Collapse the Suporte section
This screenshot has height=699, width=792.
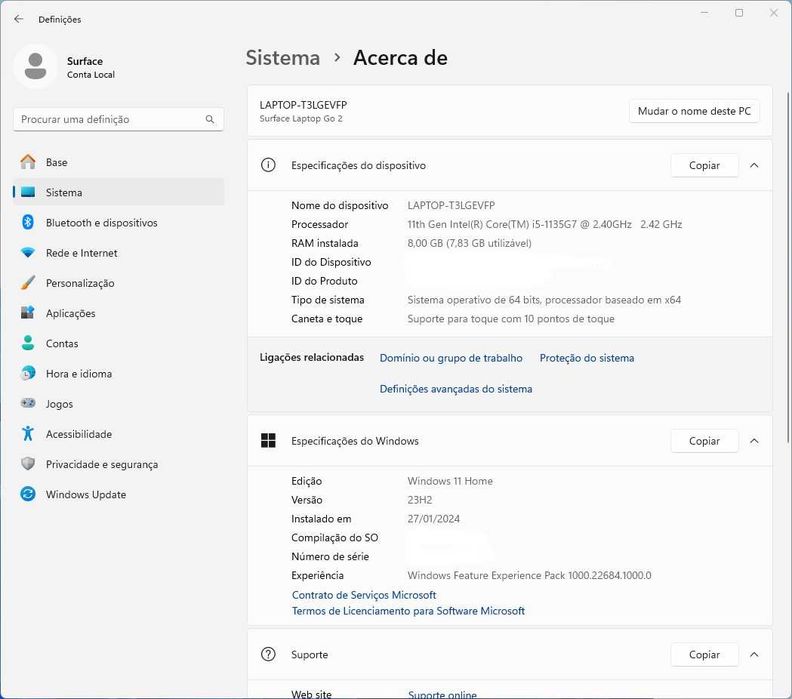[x=754, y=655]
